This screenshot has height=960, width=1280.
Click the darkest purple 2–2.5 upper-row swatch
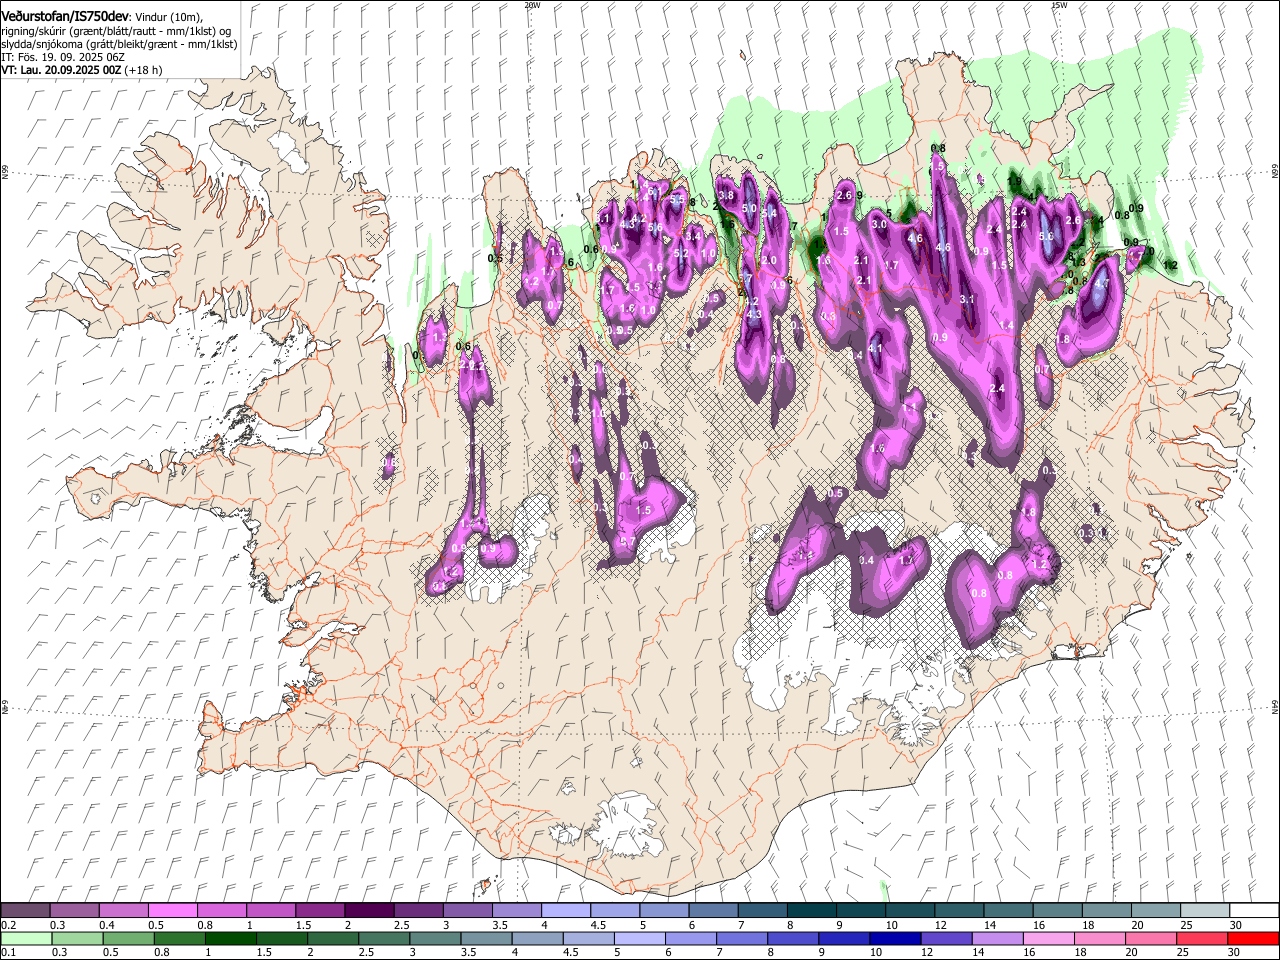click(369, 911)
